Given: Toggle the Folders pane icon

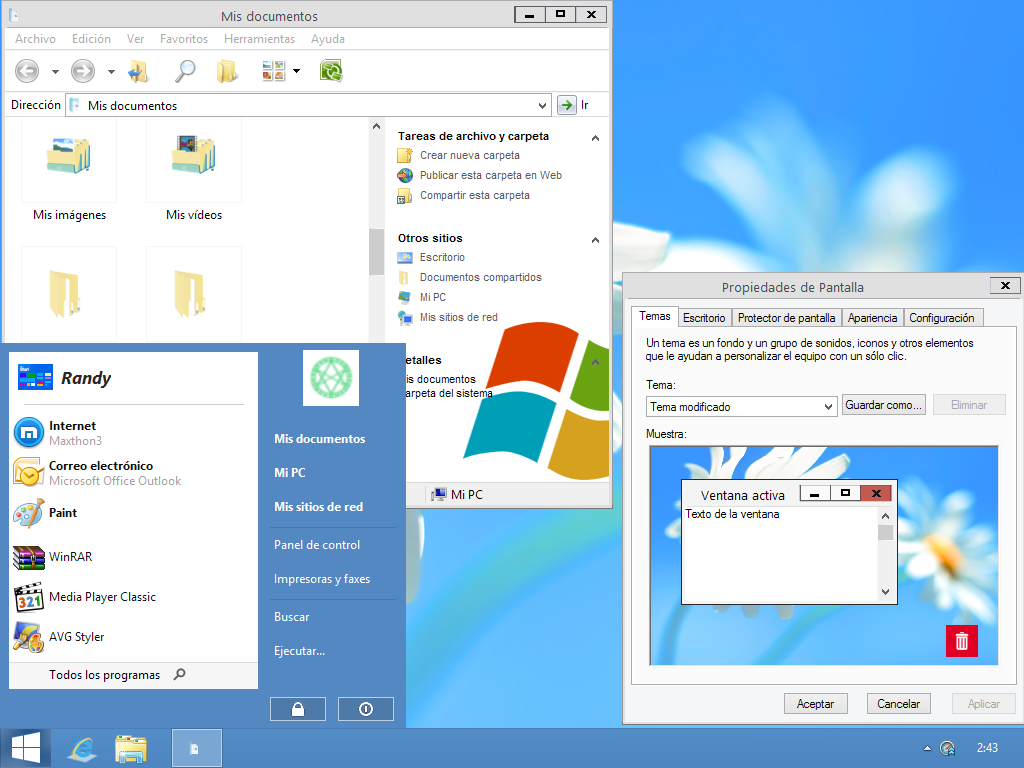Looking at the screenshot, I should pos(227,71).
